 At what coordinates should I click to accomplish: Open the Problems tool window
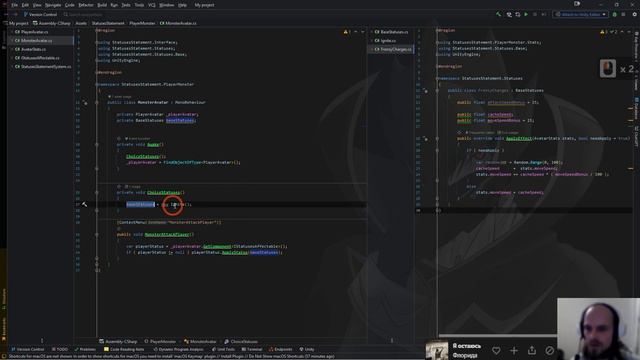pos(85,349)
